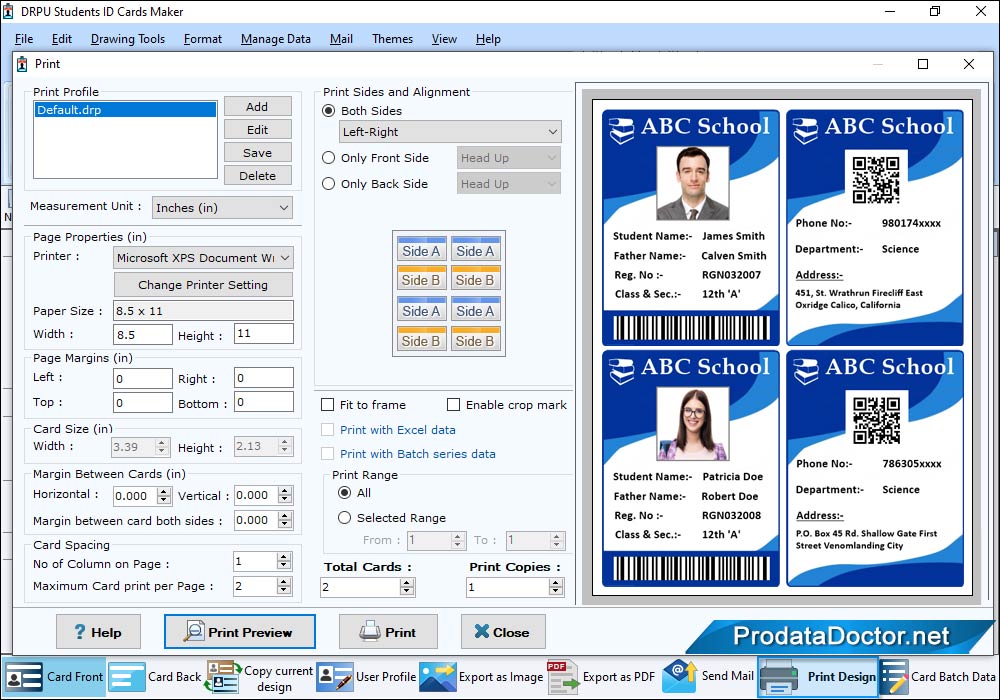Select Only Front Side option

[x=328, y=157]
